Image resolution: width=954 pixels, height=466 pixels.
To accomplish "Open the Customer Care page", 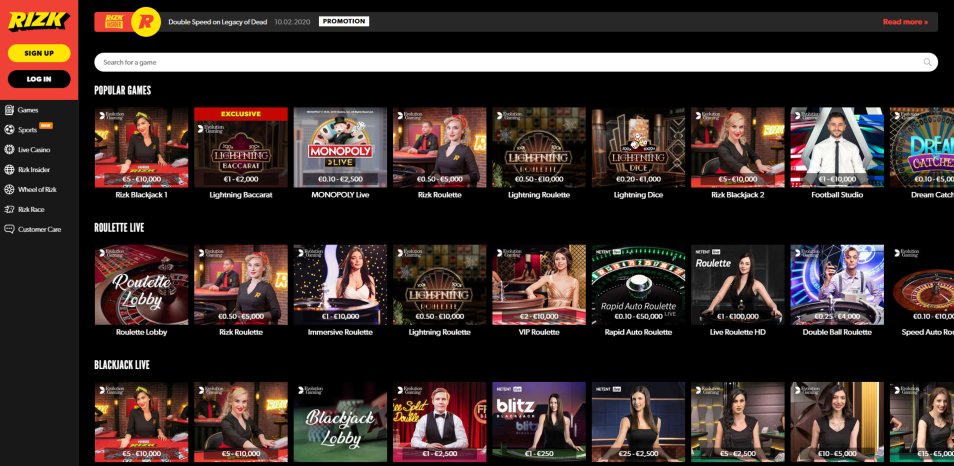I will click(x=40, y=229).
